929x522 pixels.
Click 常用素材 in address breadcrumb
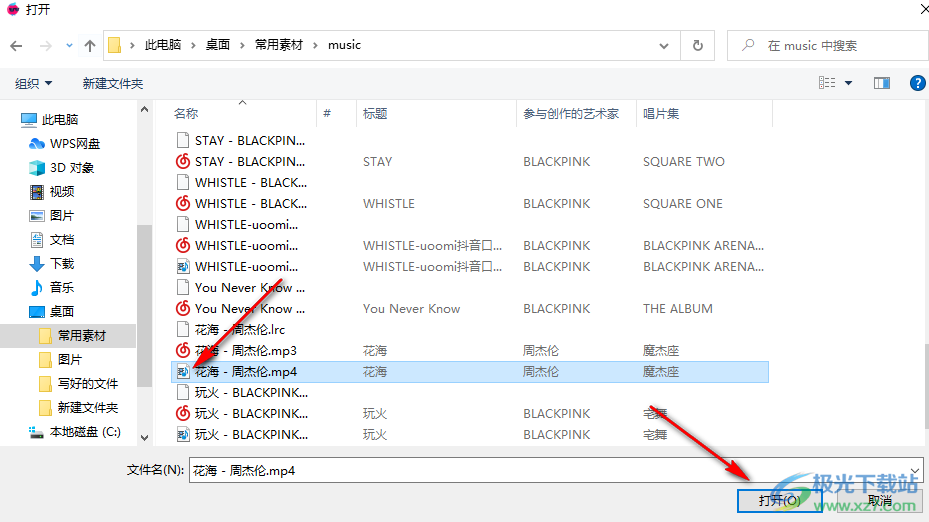pos(278,45)
